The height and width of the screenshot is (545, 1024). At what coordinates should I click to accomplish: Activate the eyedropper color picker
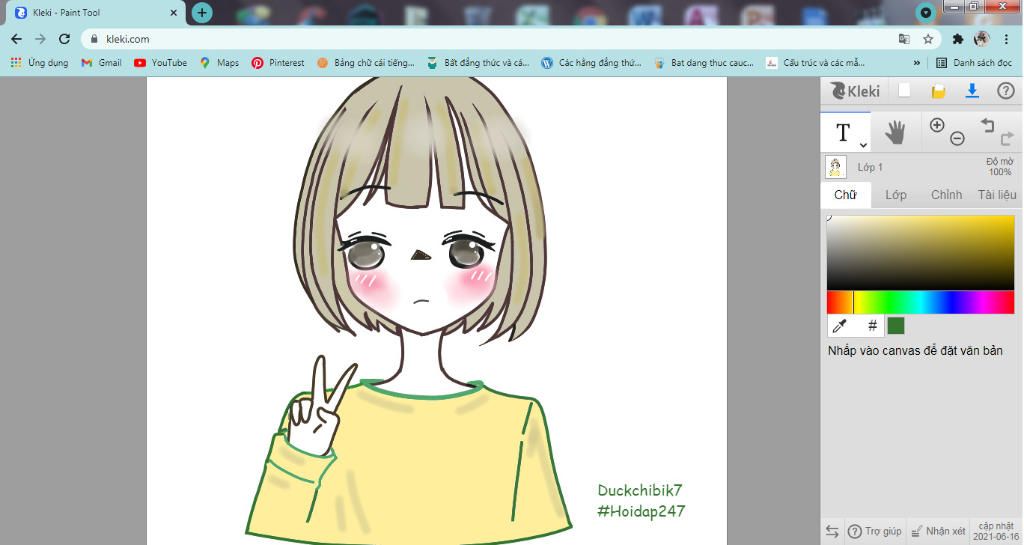pos(840,325)
